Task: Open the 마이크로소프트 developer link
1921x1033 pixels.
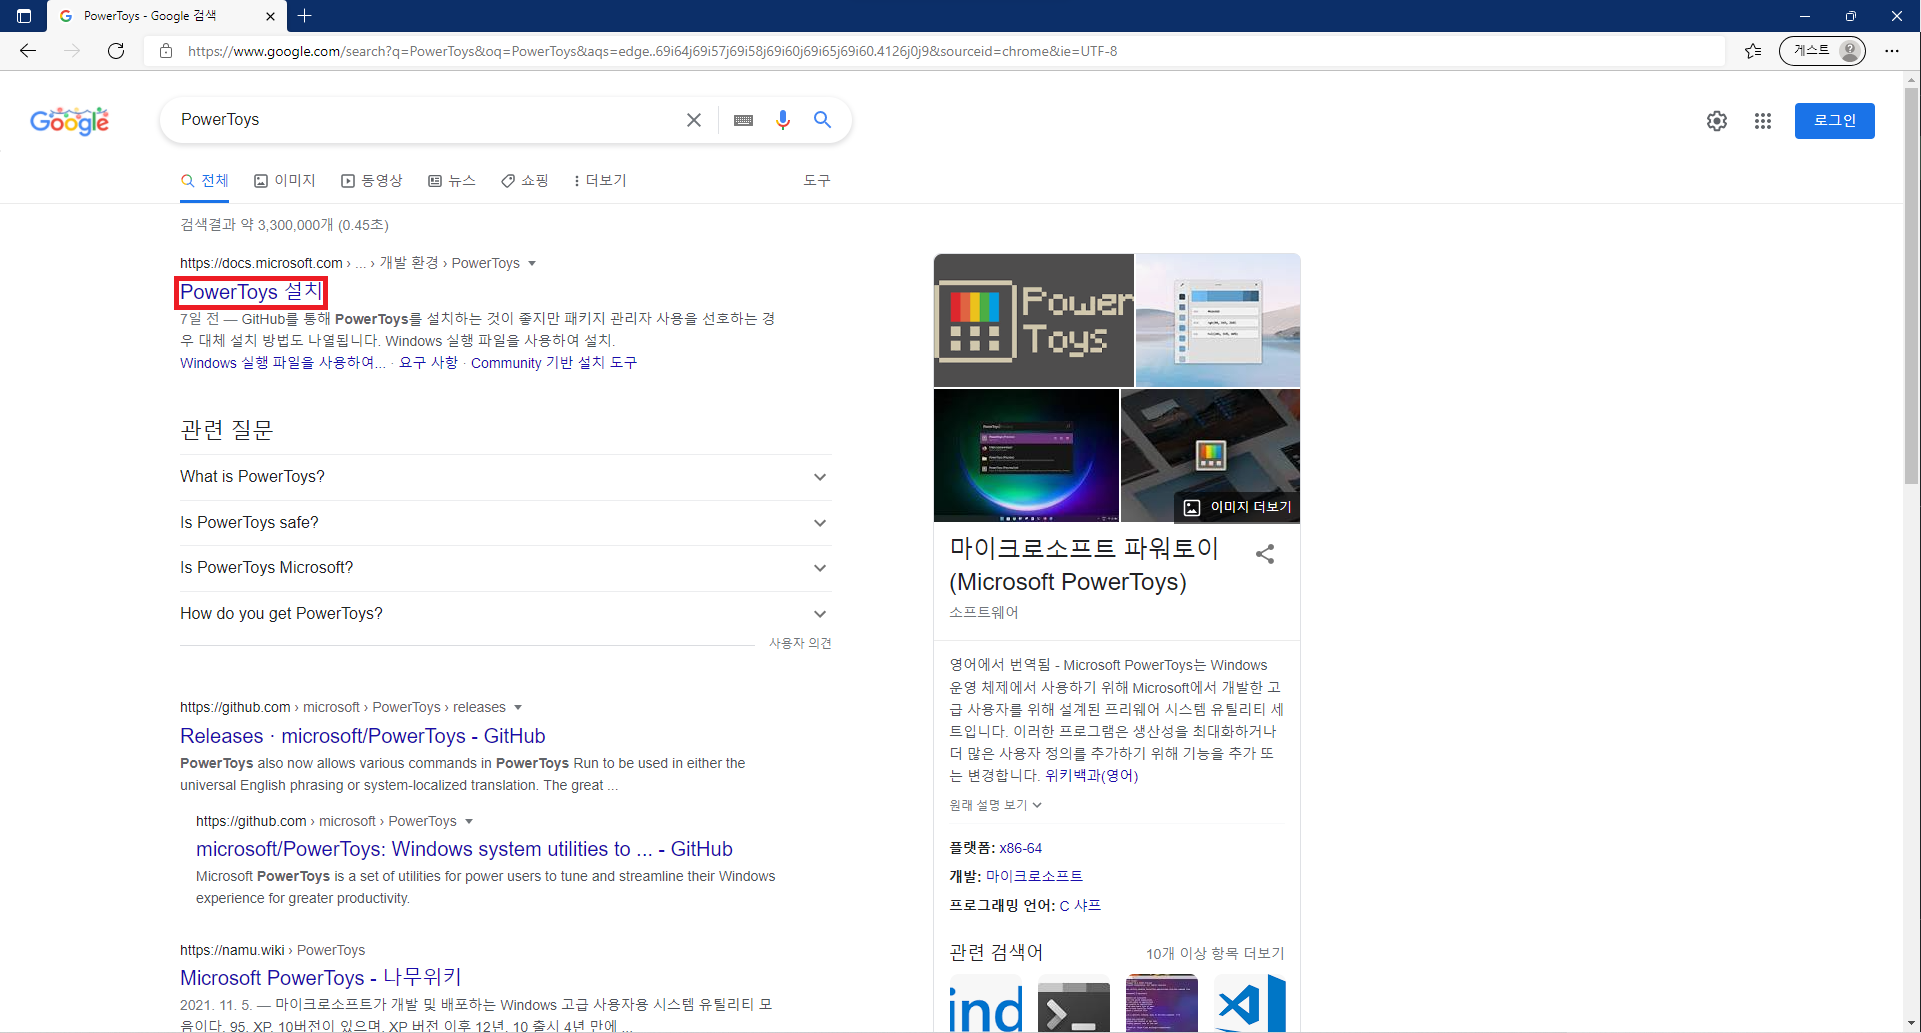Action: pos(1034,876)
